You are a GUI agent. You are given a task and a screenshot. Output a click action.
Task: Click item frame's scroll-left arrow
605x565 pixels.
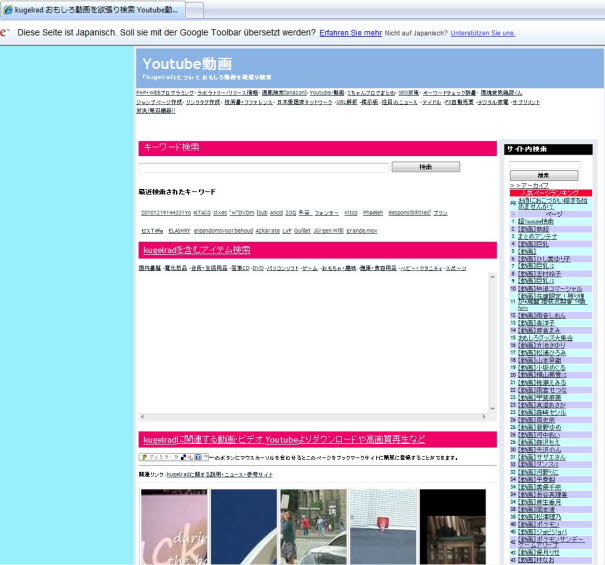point(142,416)
